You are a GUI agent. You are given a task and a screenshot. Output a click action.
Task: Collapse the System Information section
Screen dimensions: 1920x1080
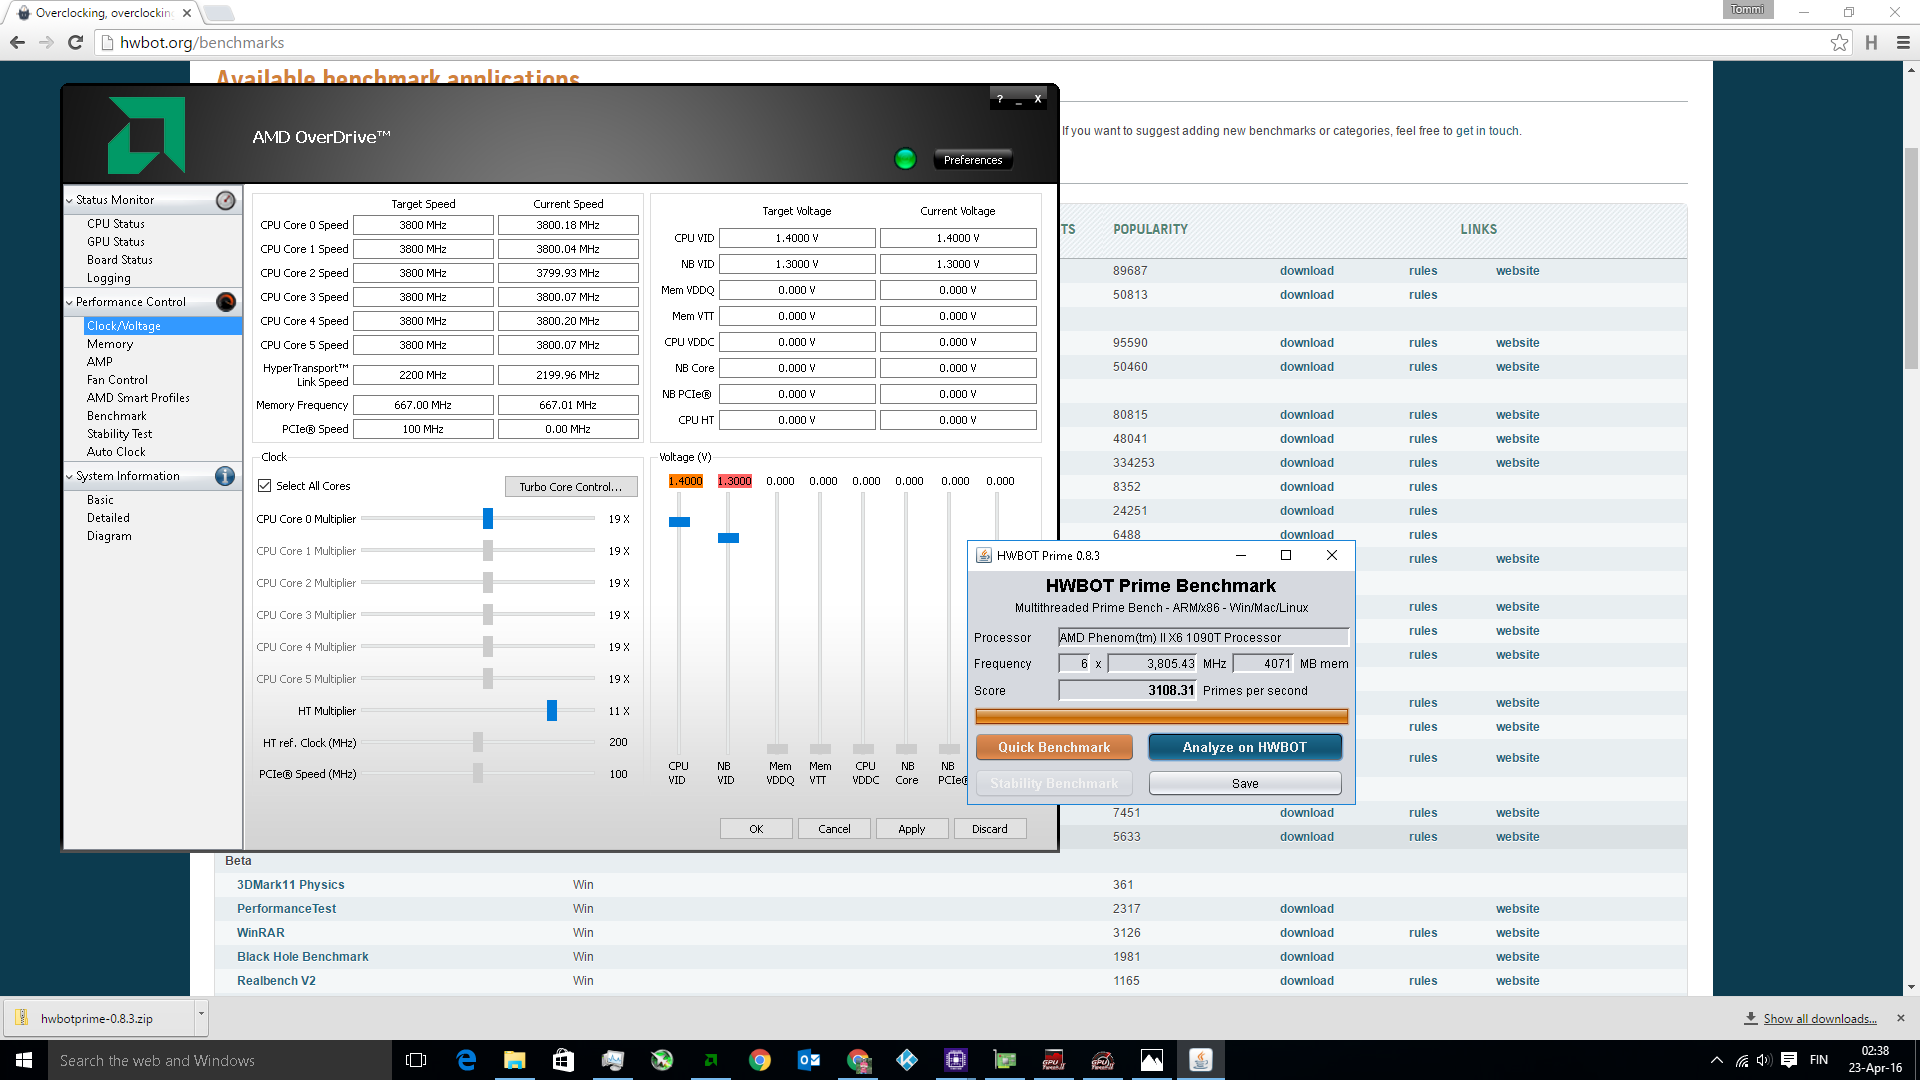tap(69, 477)
